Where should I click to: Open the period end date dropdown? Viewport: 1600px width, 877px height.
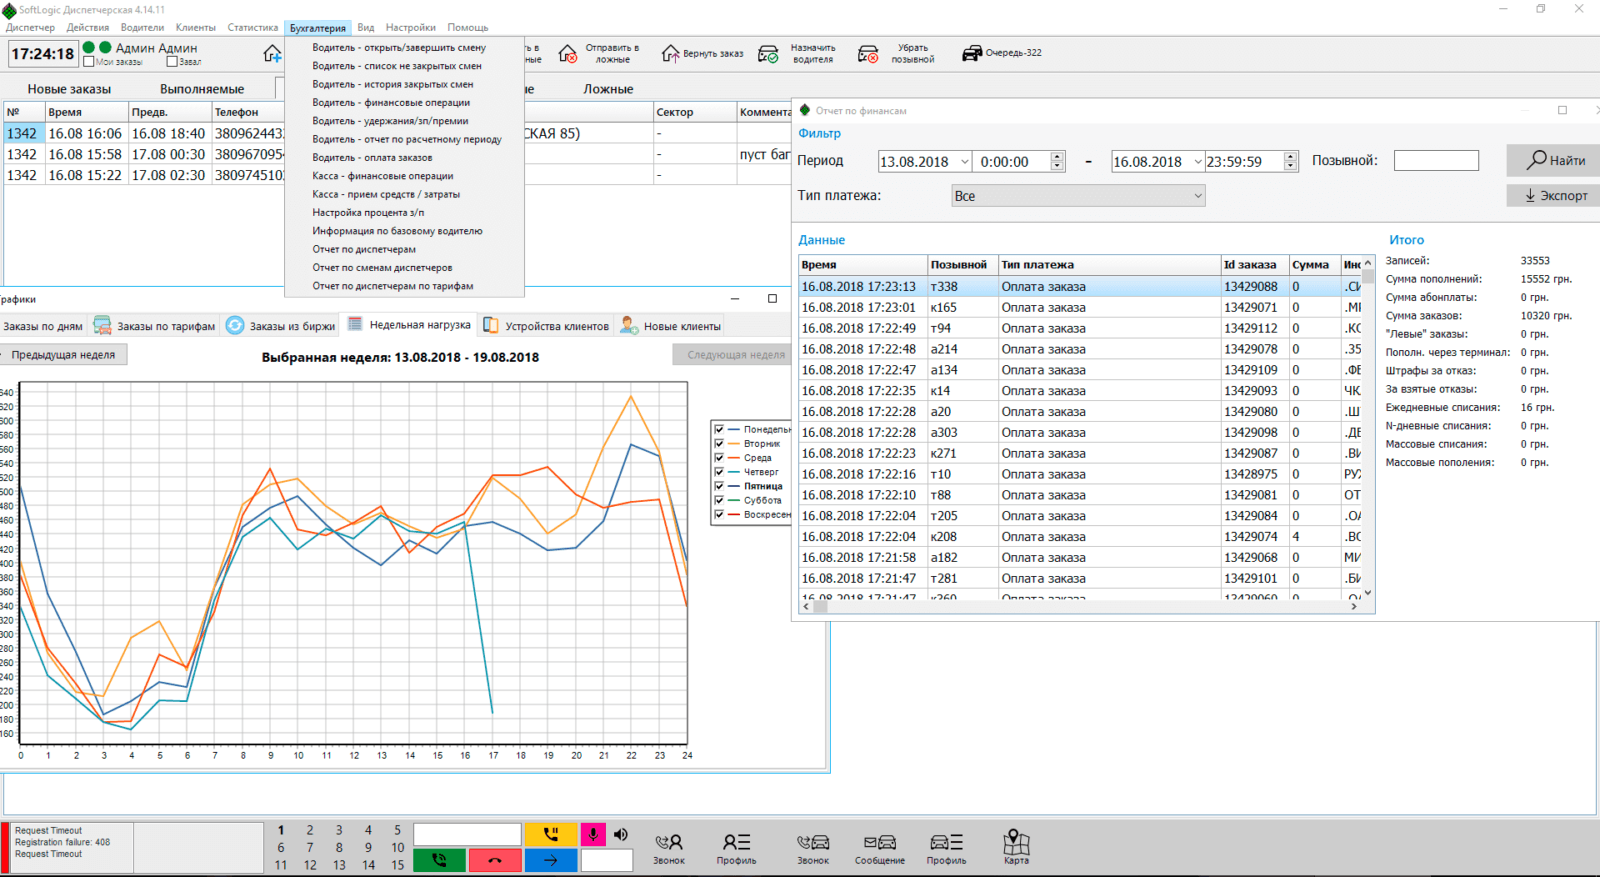point(1197,162)
